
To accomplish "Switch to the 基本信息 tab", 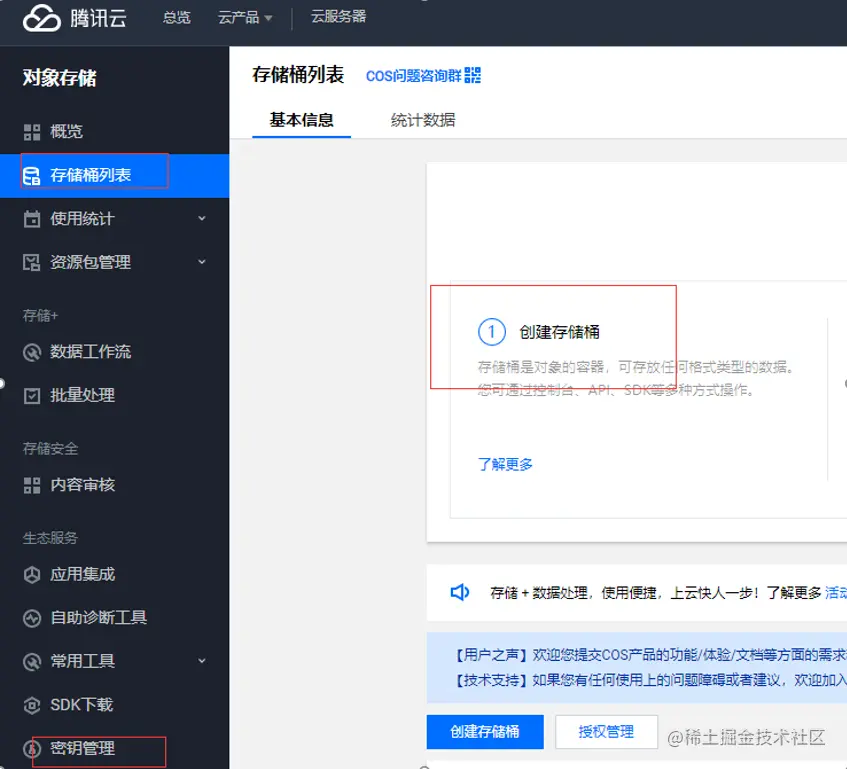I will point(301,120).
